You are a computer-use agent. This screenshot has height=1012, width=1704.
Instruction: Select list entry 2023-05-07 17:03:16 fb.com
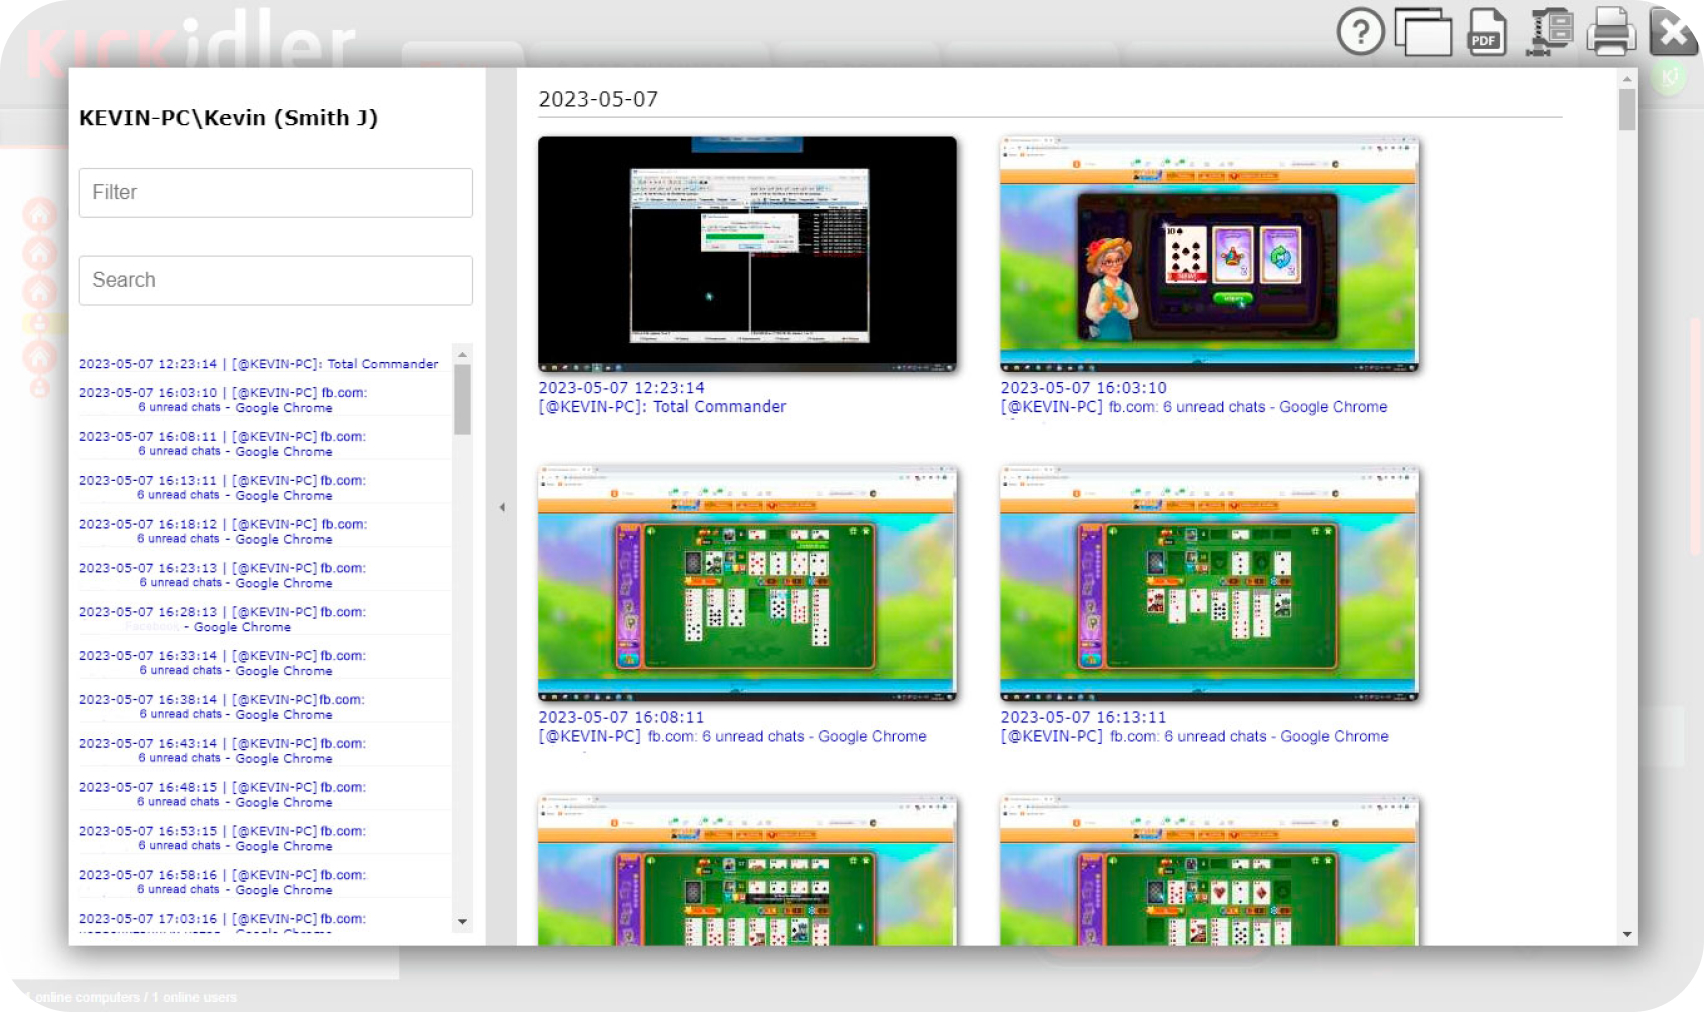223,924
